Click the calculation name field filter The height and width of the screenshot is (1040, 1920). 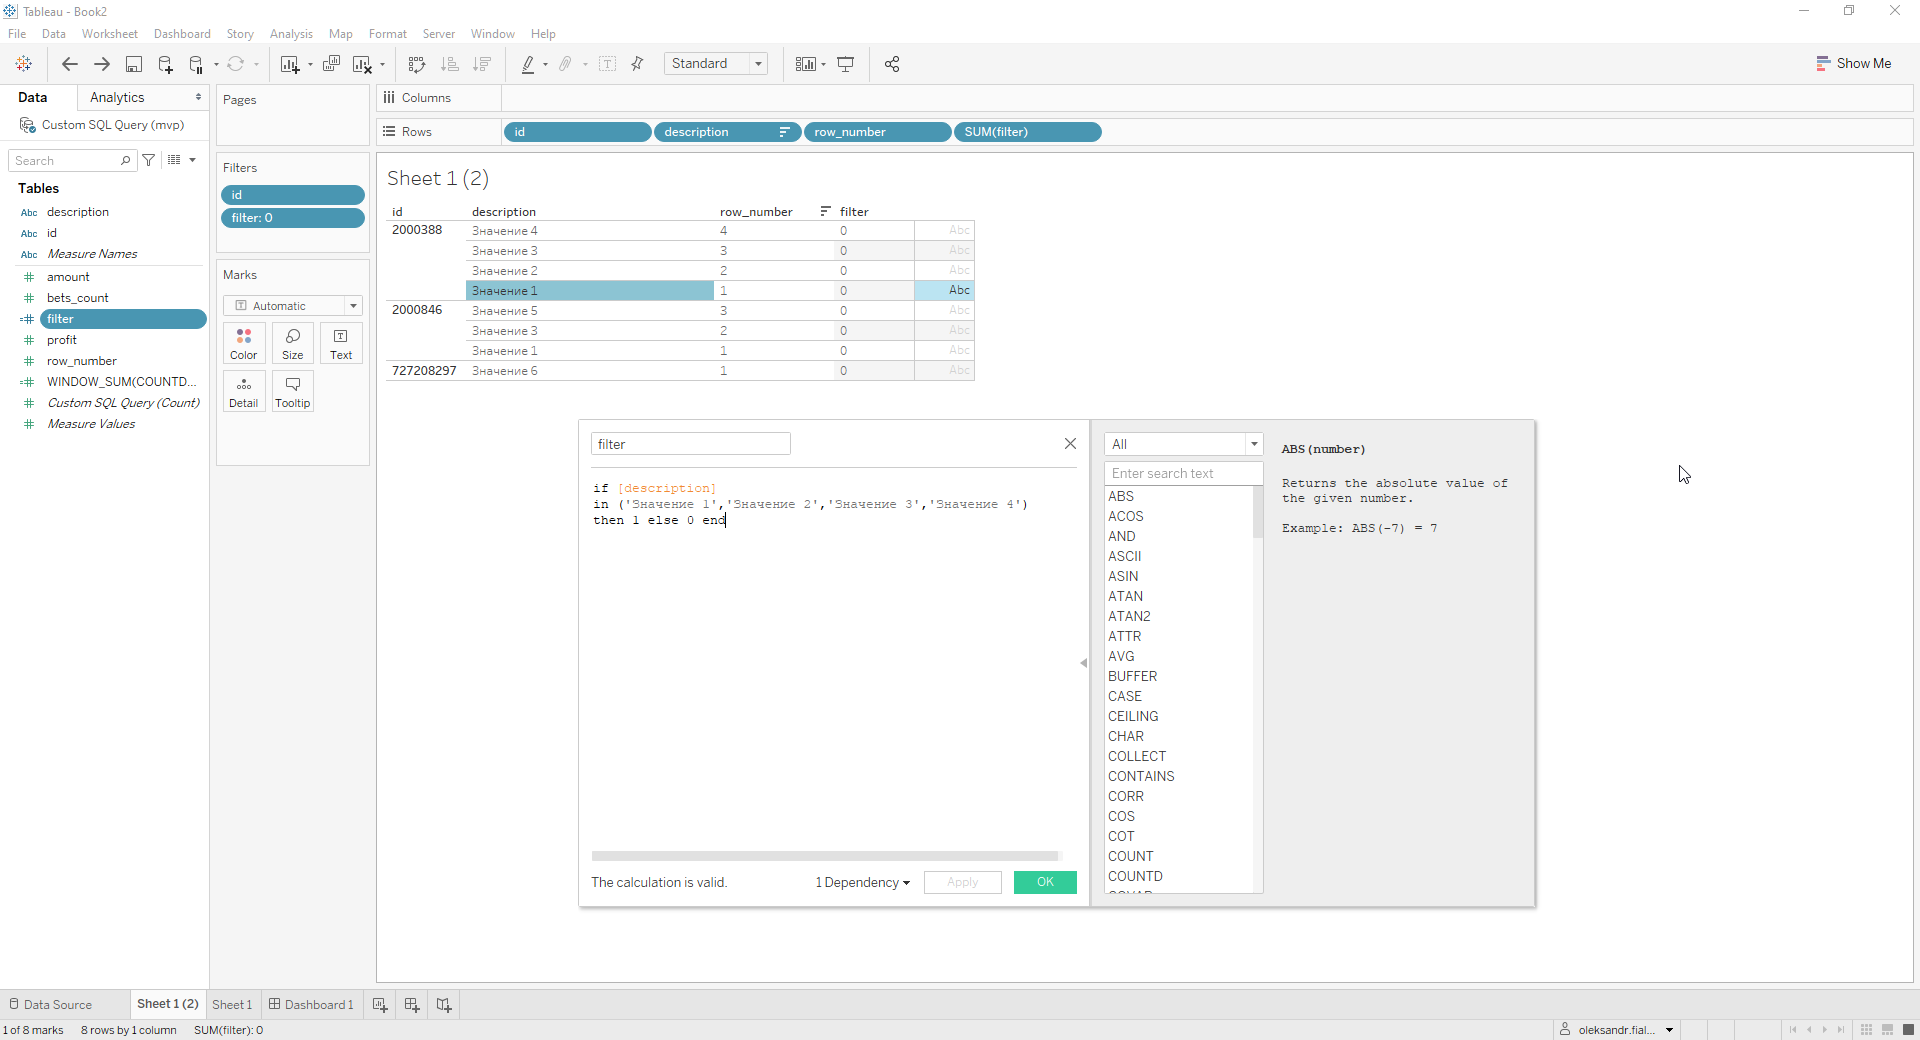691,444
